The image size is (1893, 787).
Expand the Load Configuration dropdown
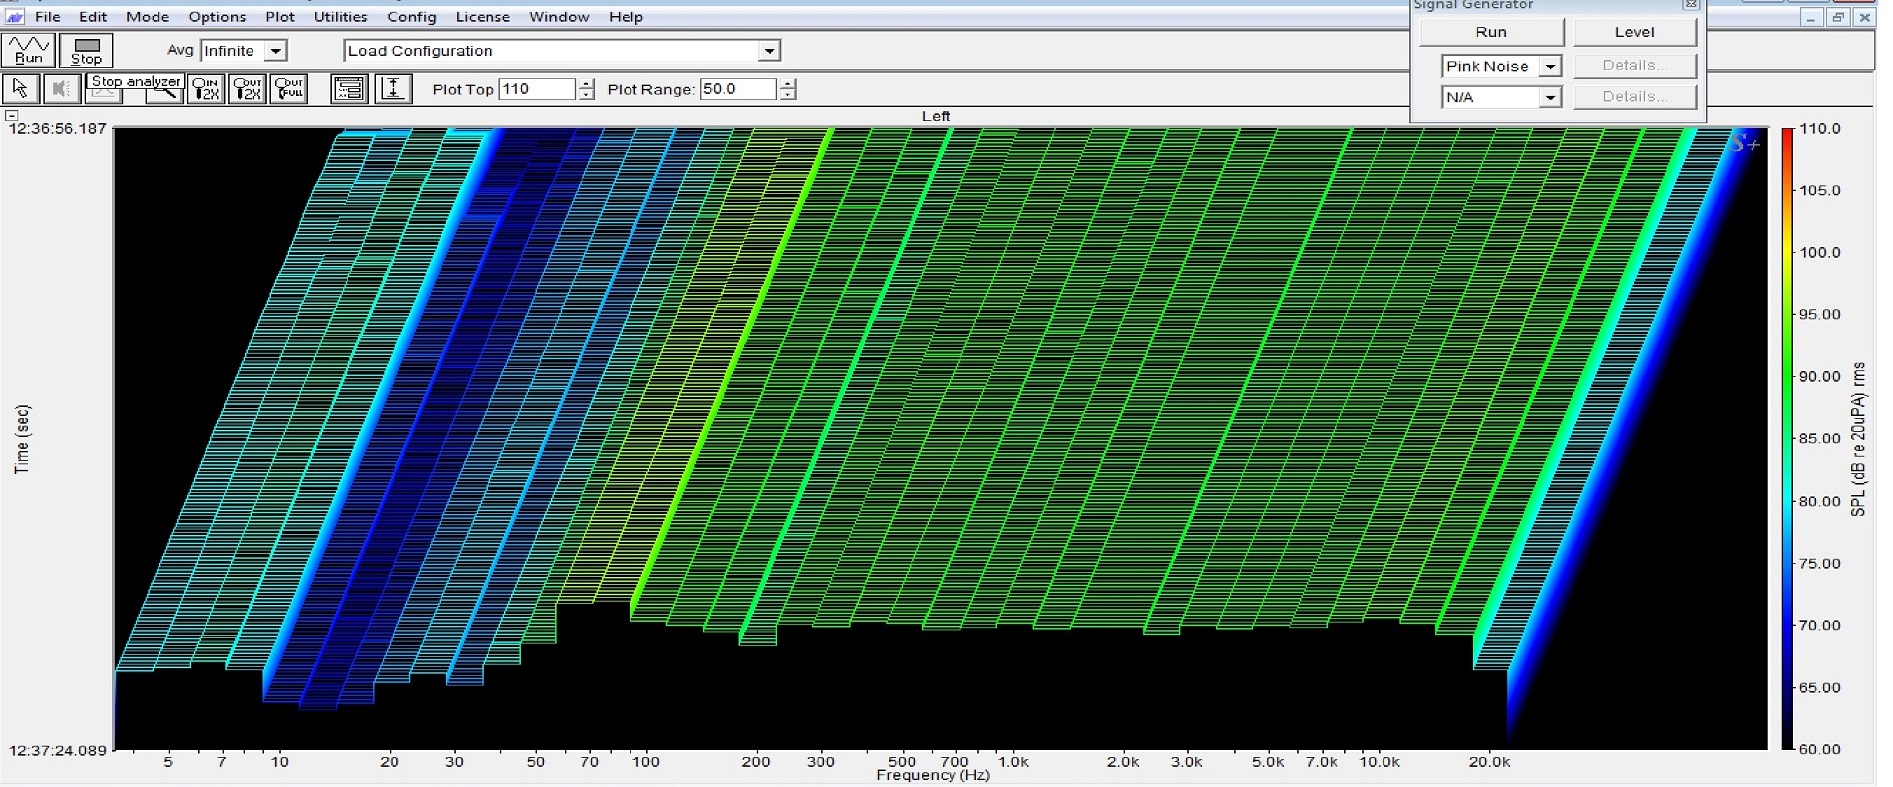(x=768, y=51)
